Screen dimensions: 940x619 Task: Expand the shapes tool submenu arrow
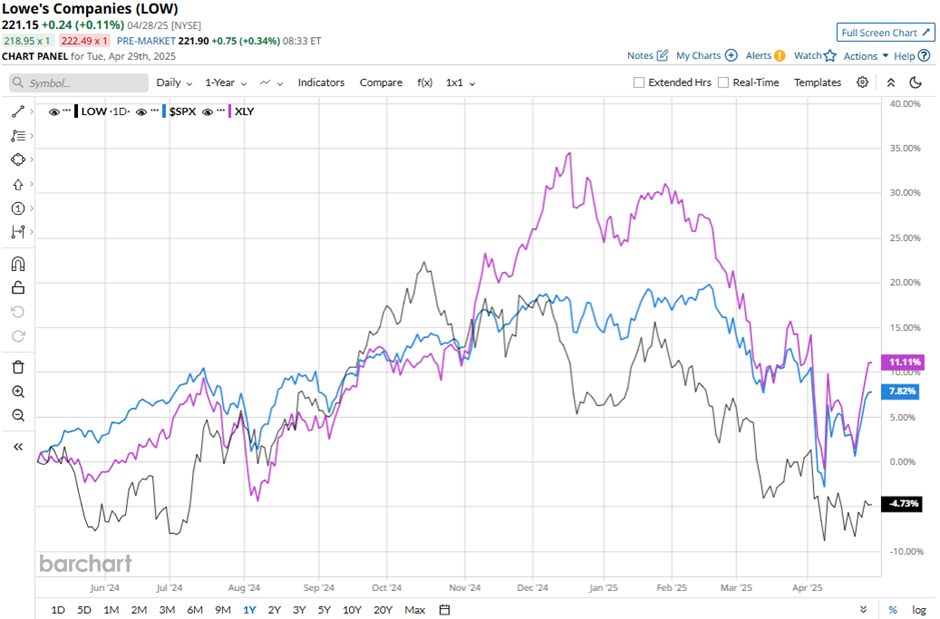31,160
